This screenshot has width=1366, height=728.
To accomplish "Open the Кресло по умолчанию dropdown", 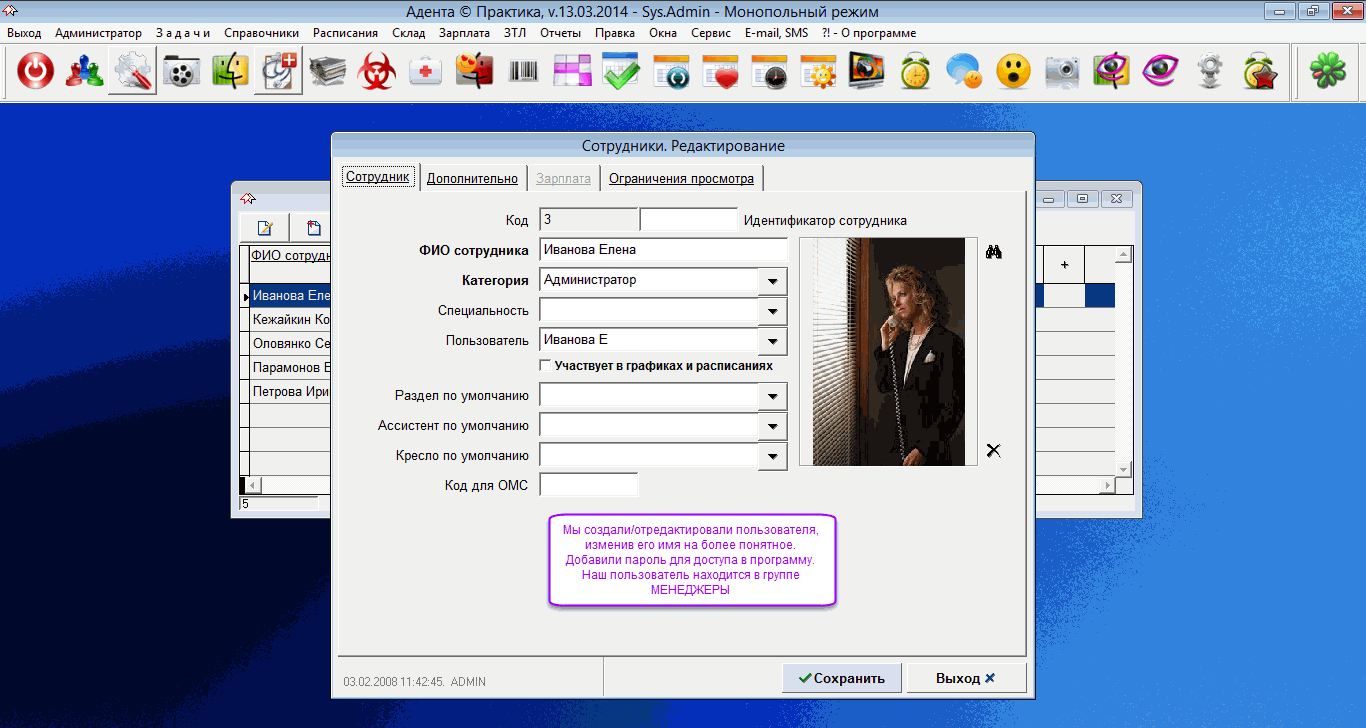I will click(773, 456).
